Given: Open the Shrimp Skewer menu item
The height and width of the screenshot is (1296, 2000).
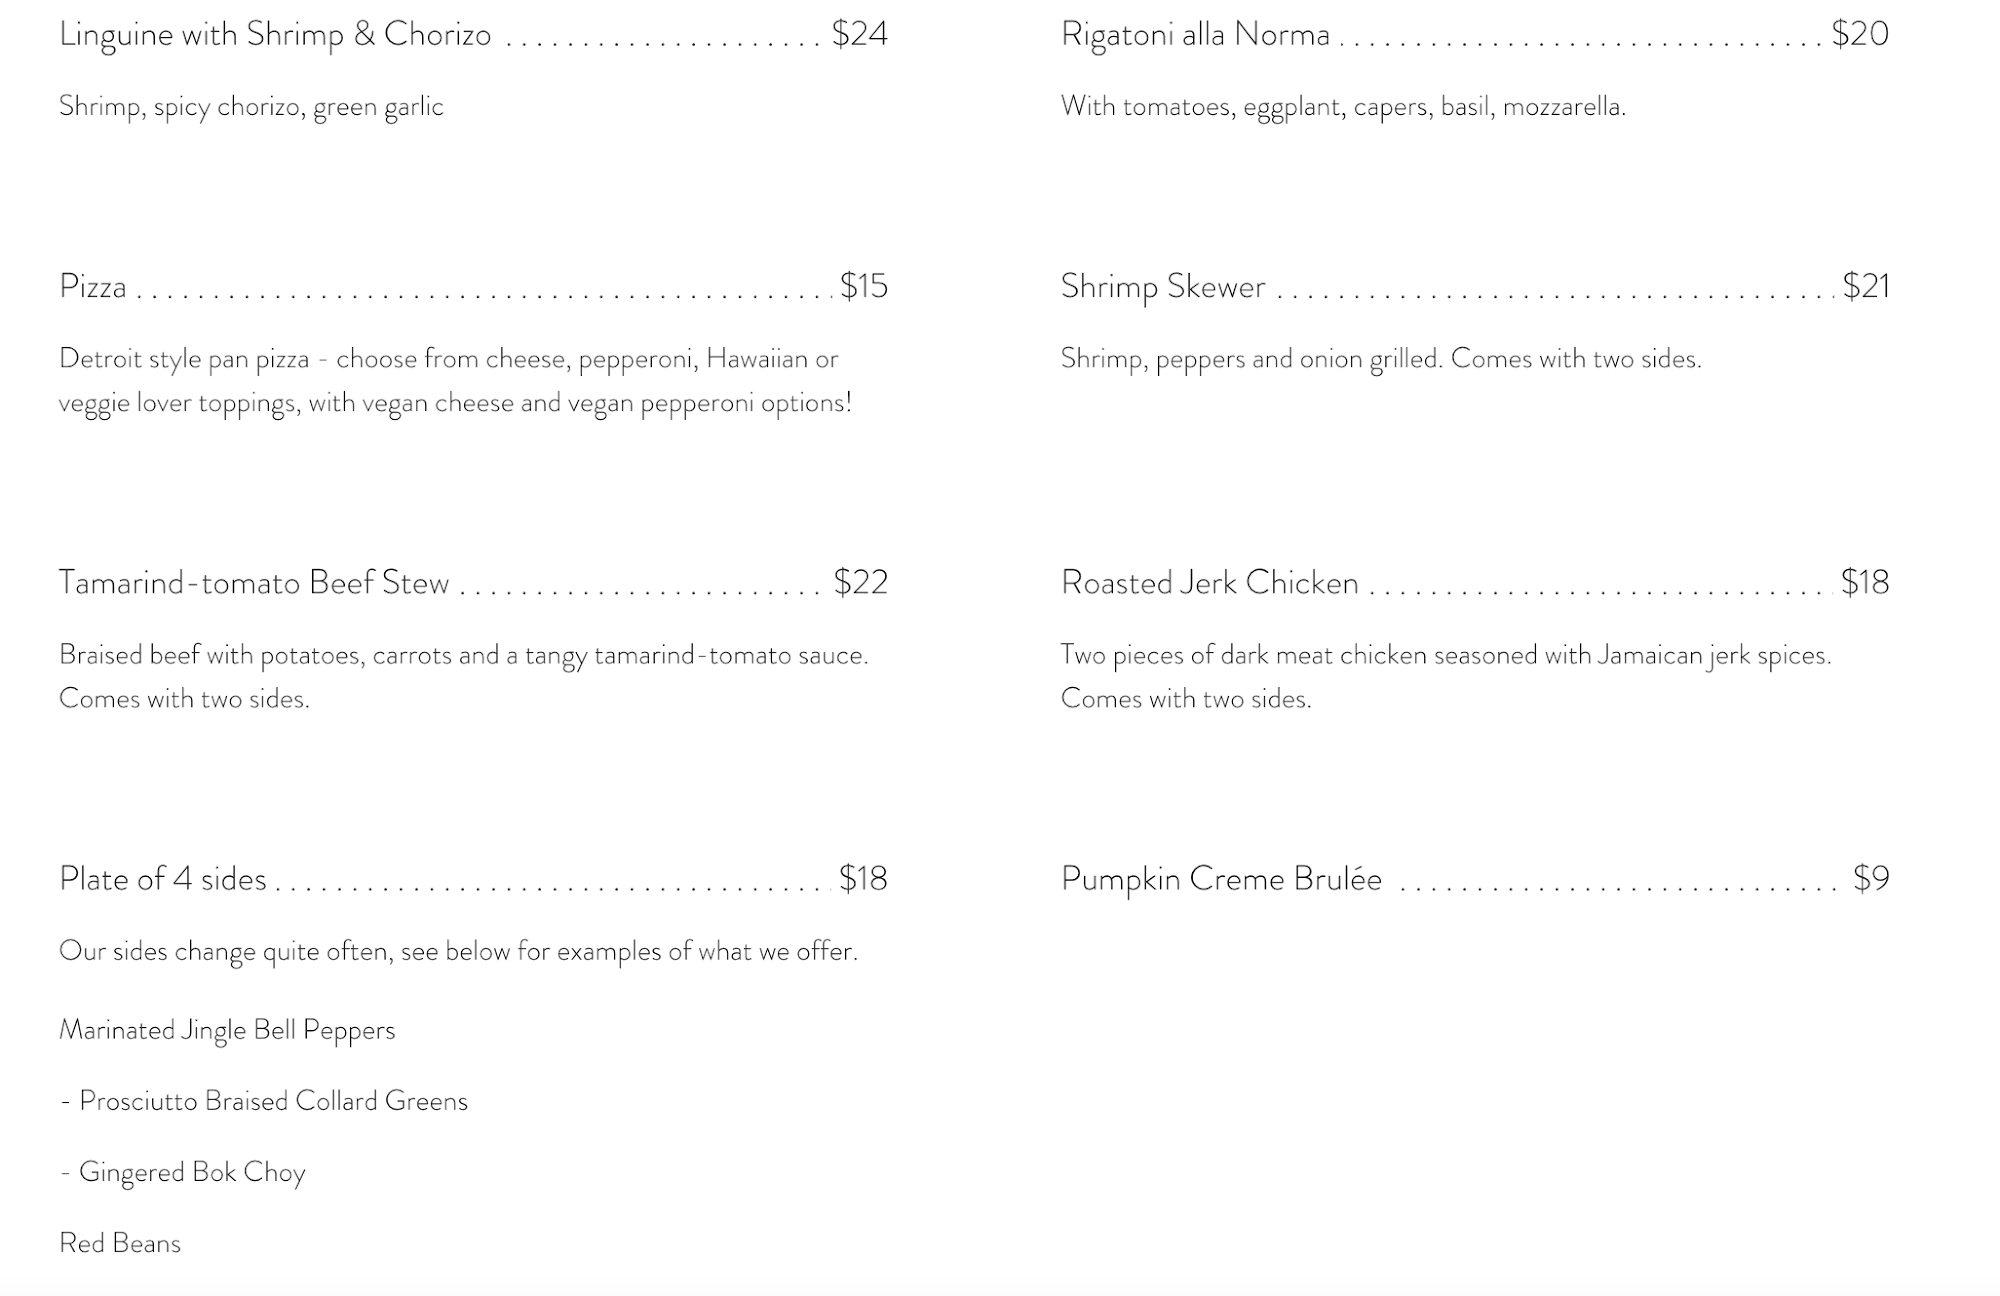Looking at the screenshot, I should point(1163,287).
